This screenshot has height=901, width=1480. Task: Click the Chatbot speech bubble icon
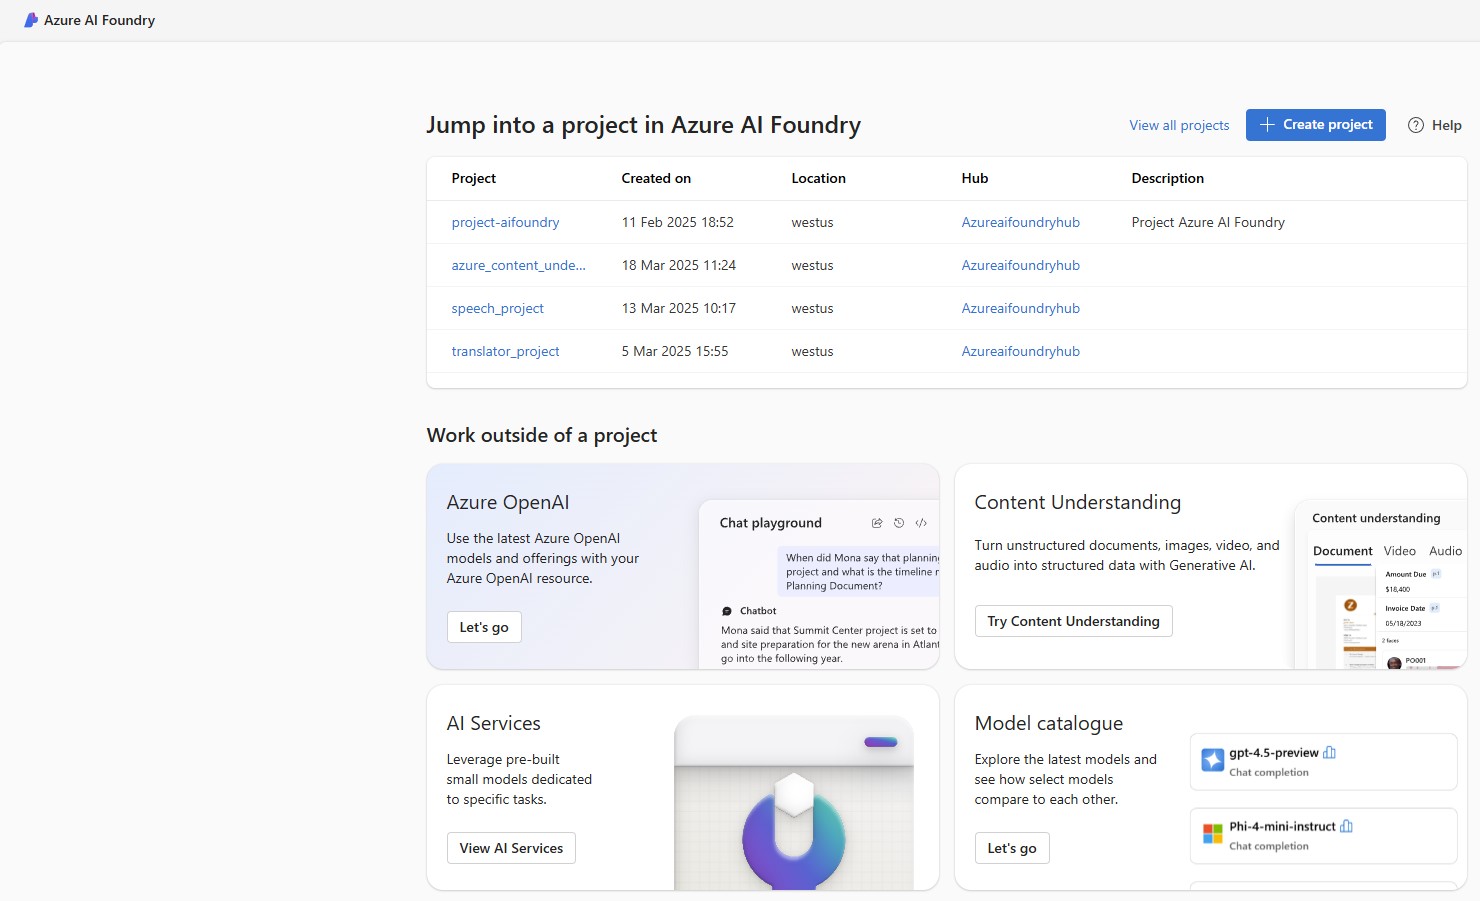pyautogui.click(x=727, y=611)
